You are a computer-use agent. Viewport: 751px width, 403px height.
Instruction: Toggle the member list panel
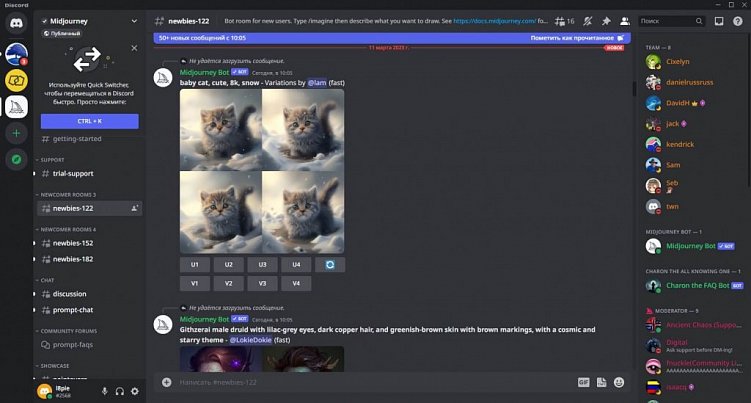(x=625, y=21)
